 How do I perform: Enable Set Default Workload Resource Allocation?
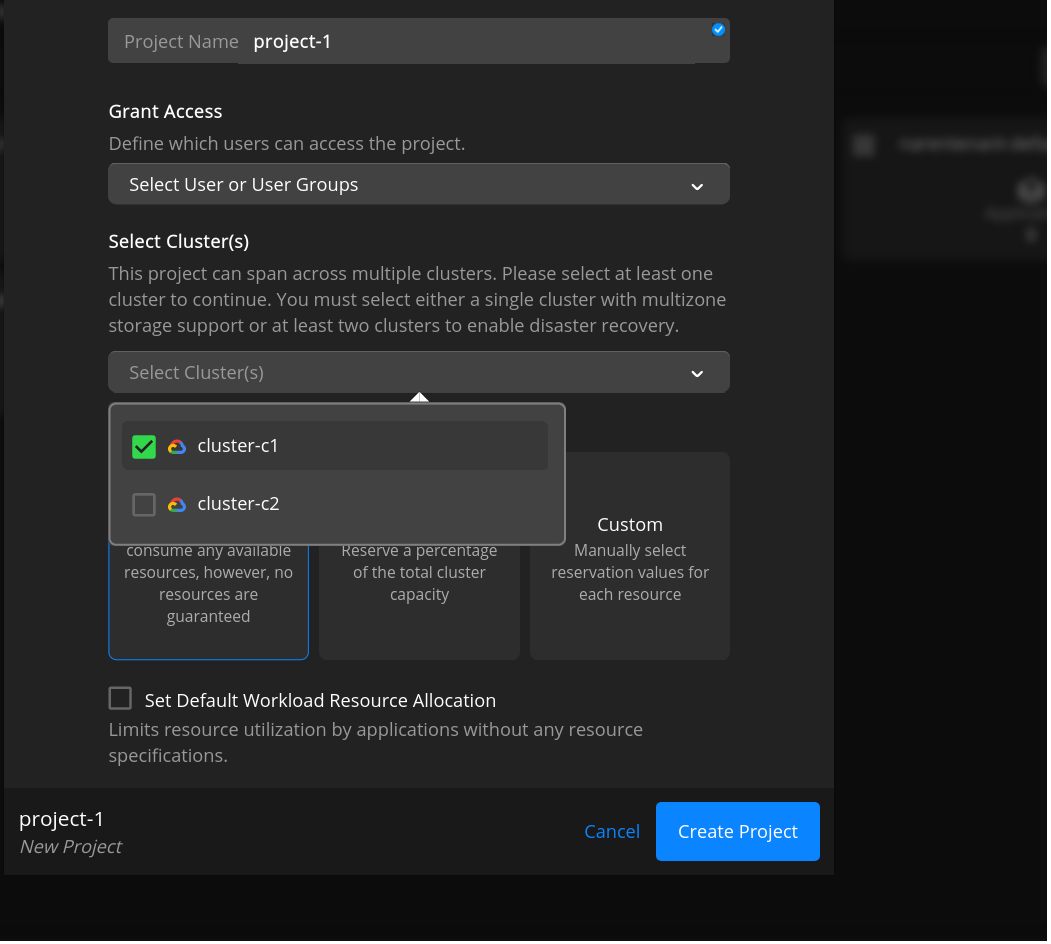[x=121, y=699]
